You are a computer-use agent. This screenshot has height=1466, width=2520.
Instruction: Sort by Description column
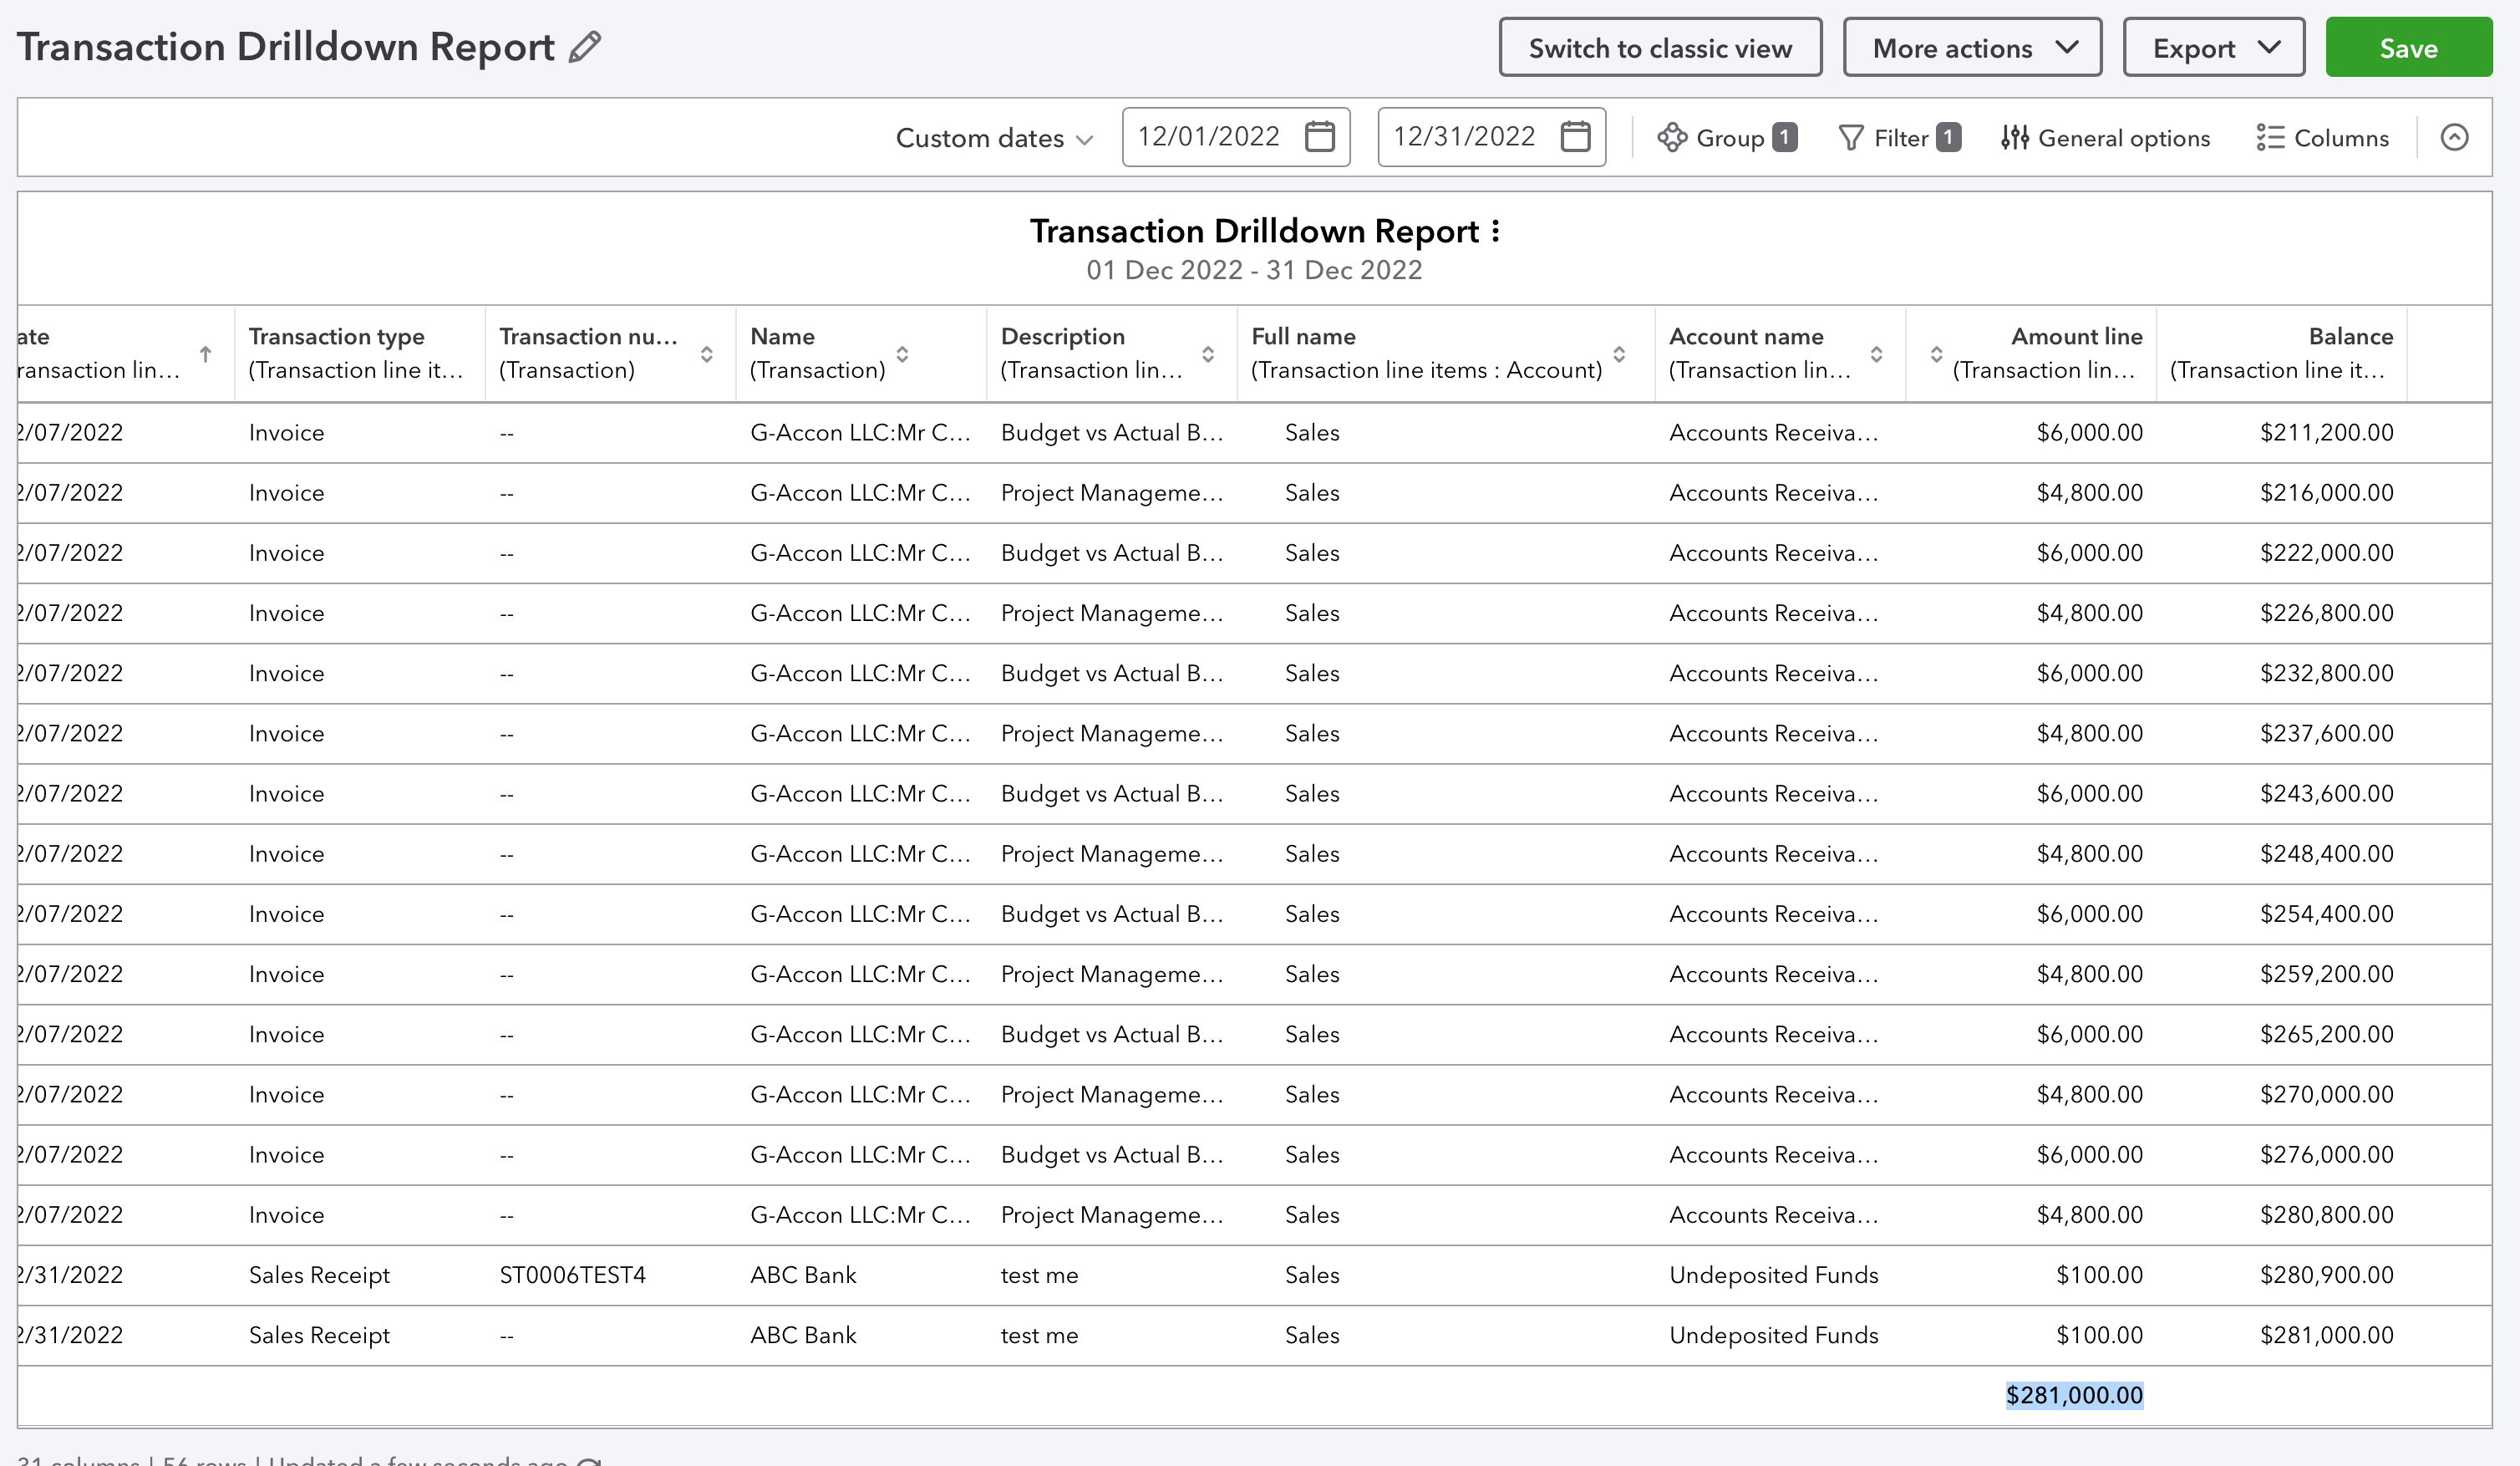(x=1208, y=354)
